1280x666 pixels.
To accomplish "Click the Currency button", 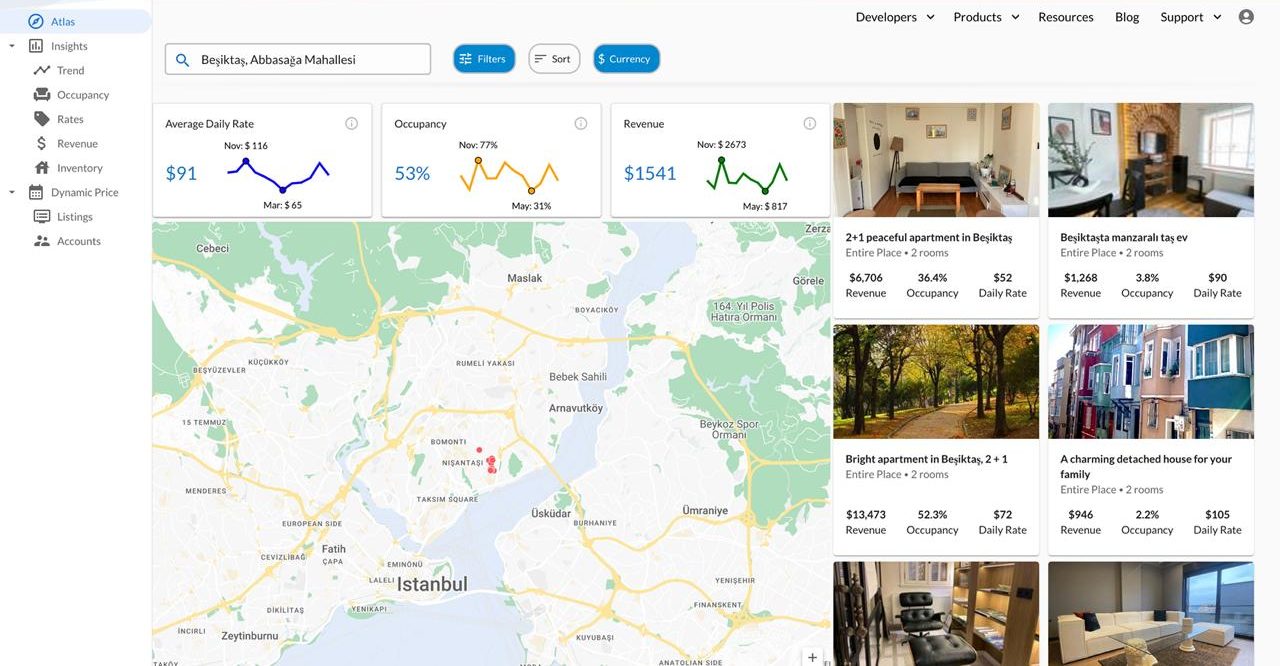I will tap(626, 58).
